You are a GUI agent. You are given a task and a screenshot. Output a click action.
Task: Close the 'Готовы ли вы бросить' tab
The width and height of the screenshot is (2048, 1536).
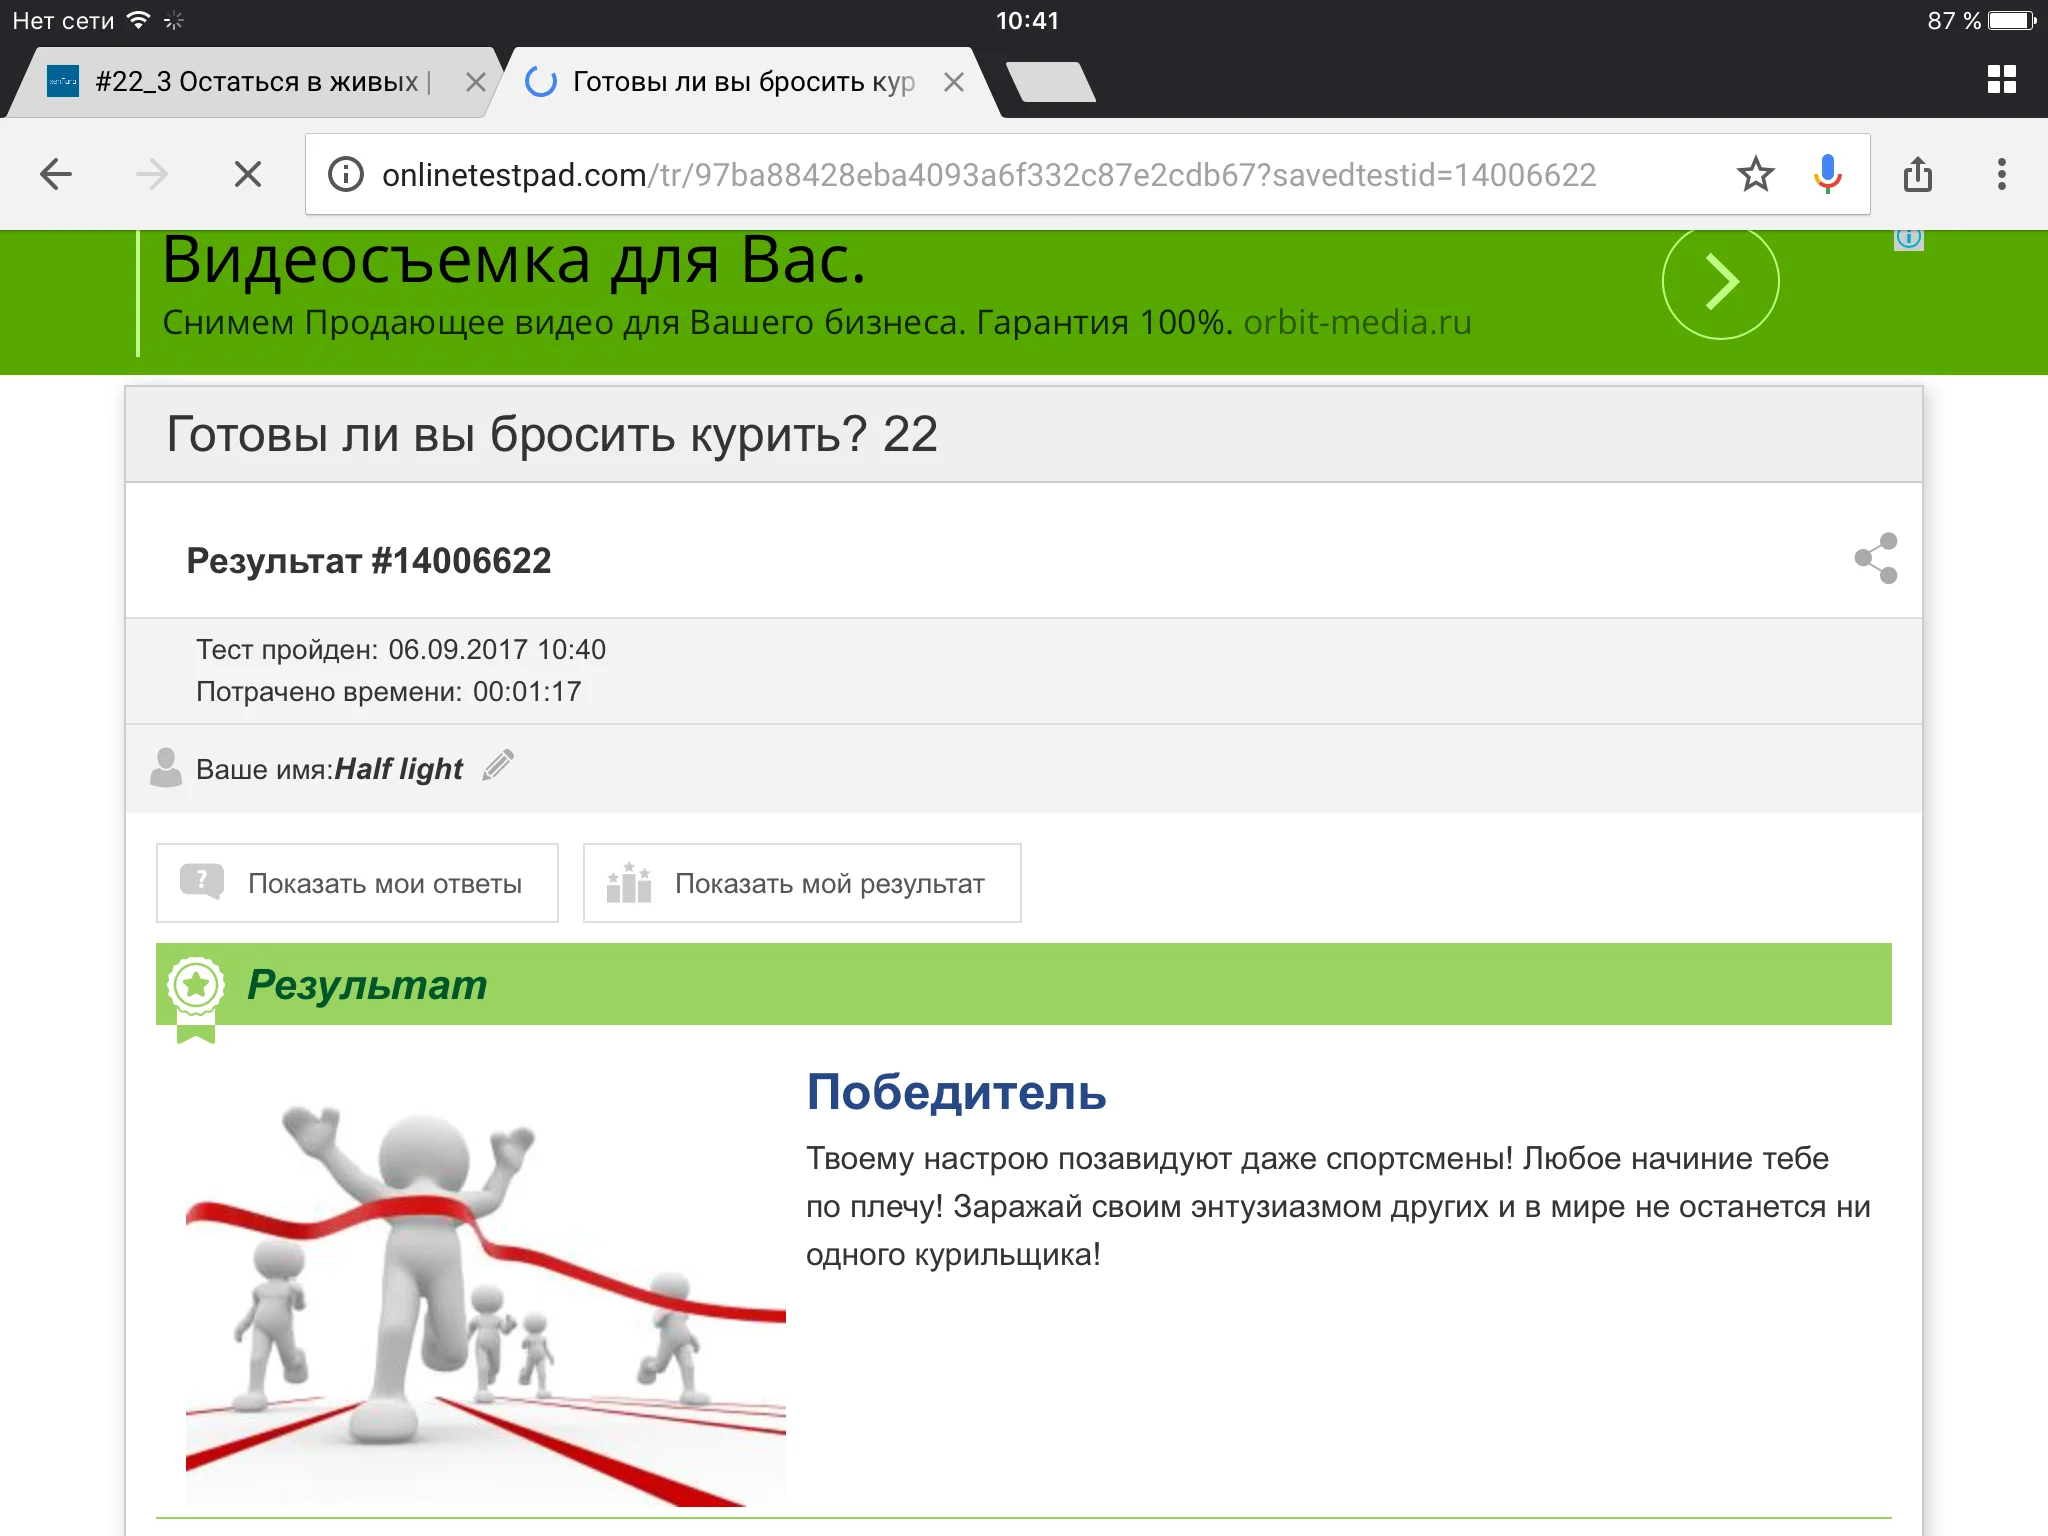[954, 82]
